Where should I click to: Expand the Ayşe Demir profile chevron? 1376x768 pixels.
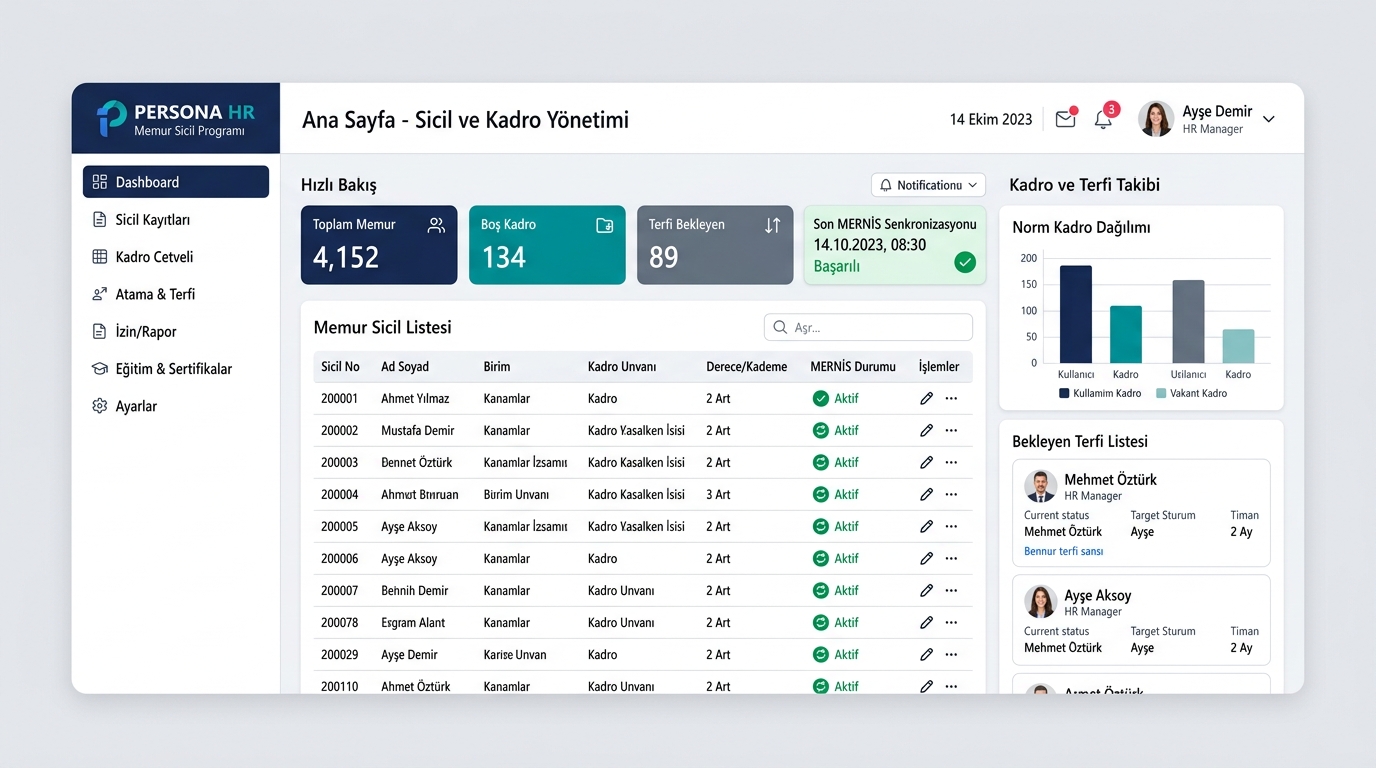click(1269, 119)
